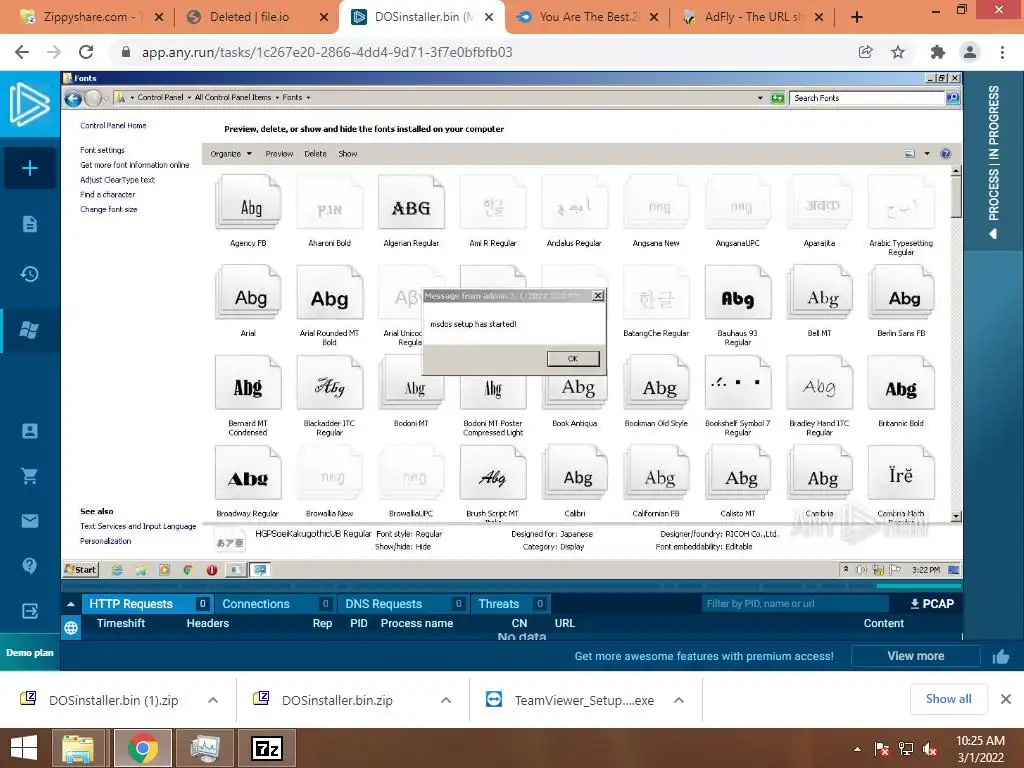Expand options for DOSinstaller.bin.zip download
Image resolution: width=1024 pixels, height=768 pixels.
click(x=446, y=700)
